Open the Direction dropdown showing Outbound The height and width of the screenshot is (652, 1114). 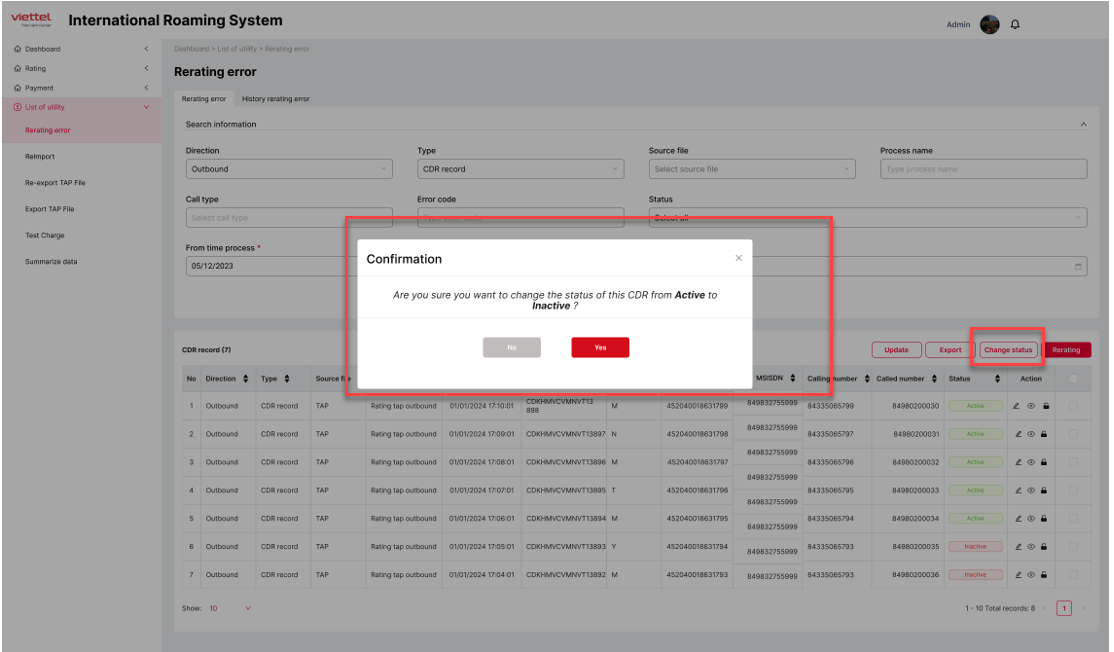[x=289, y=169]
